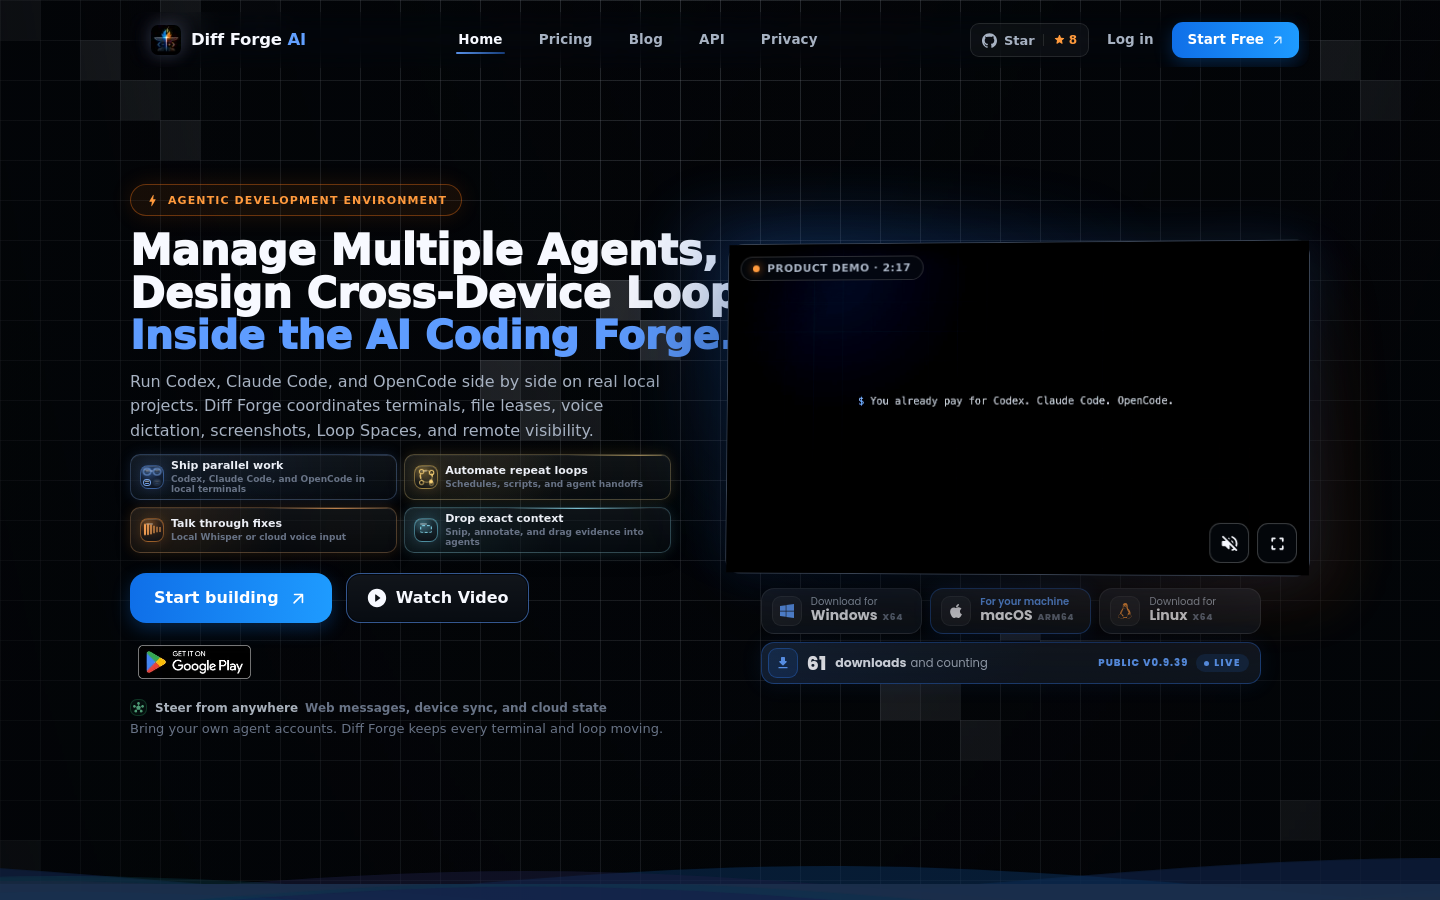The image size is (1440, 900).
Task: Click the lightning bolt icon in badge
Action: pos(152,200)
